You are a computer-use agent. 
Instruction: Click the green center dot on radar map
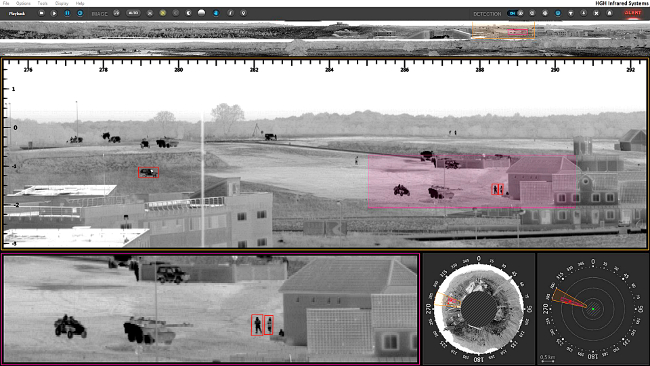click(593, 309)
